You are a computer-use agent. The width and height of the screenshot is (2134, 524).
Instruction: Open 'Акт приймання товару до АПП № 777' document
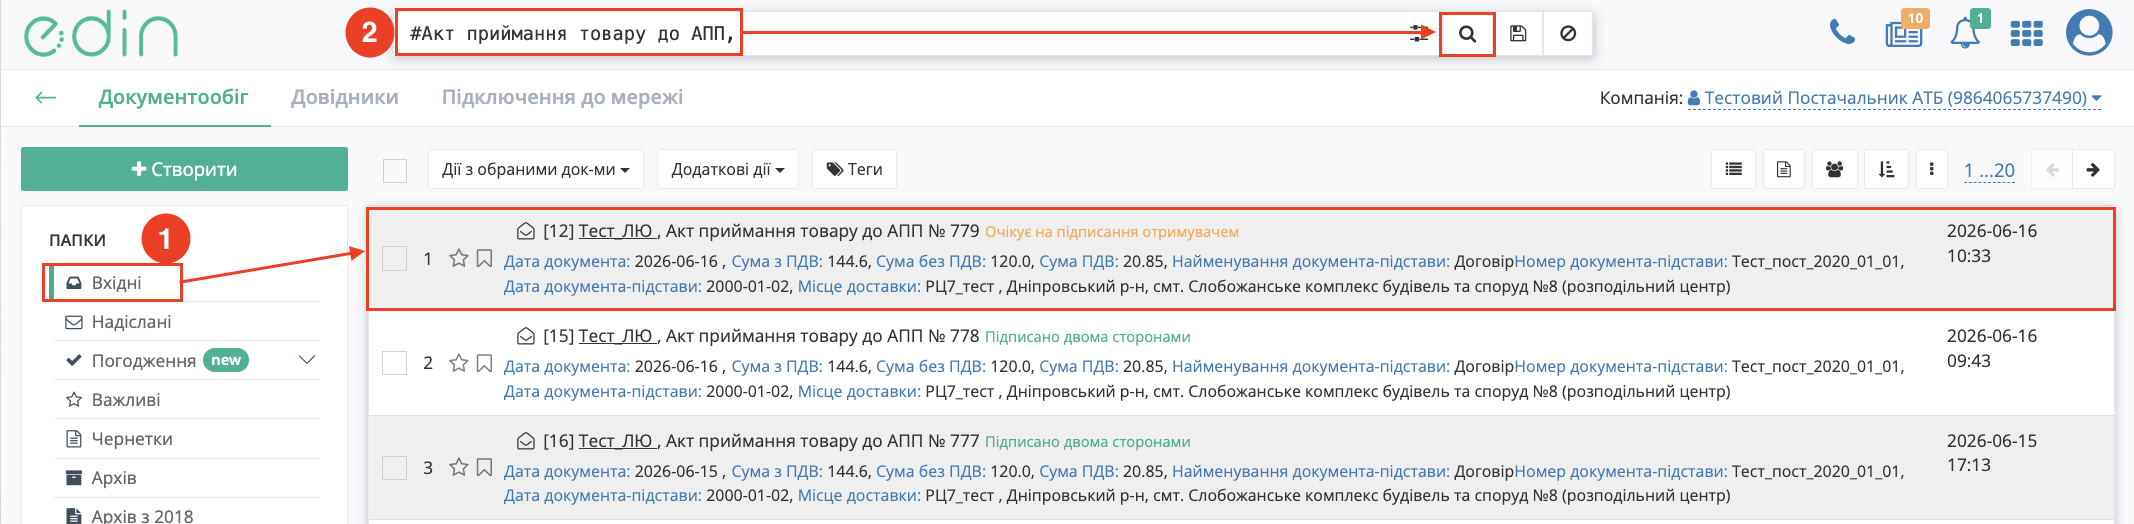coord(822,441)
